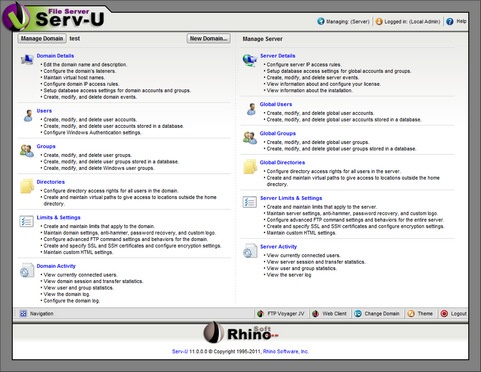Click the Limits & Settings checklist icon
The width and height of the screenshot is (481, 372).
pyautogui.click(x=26, y=221)
